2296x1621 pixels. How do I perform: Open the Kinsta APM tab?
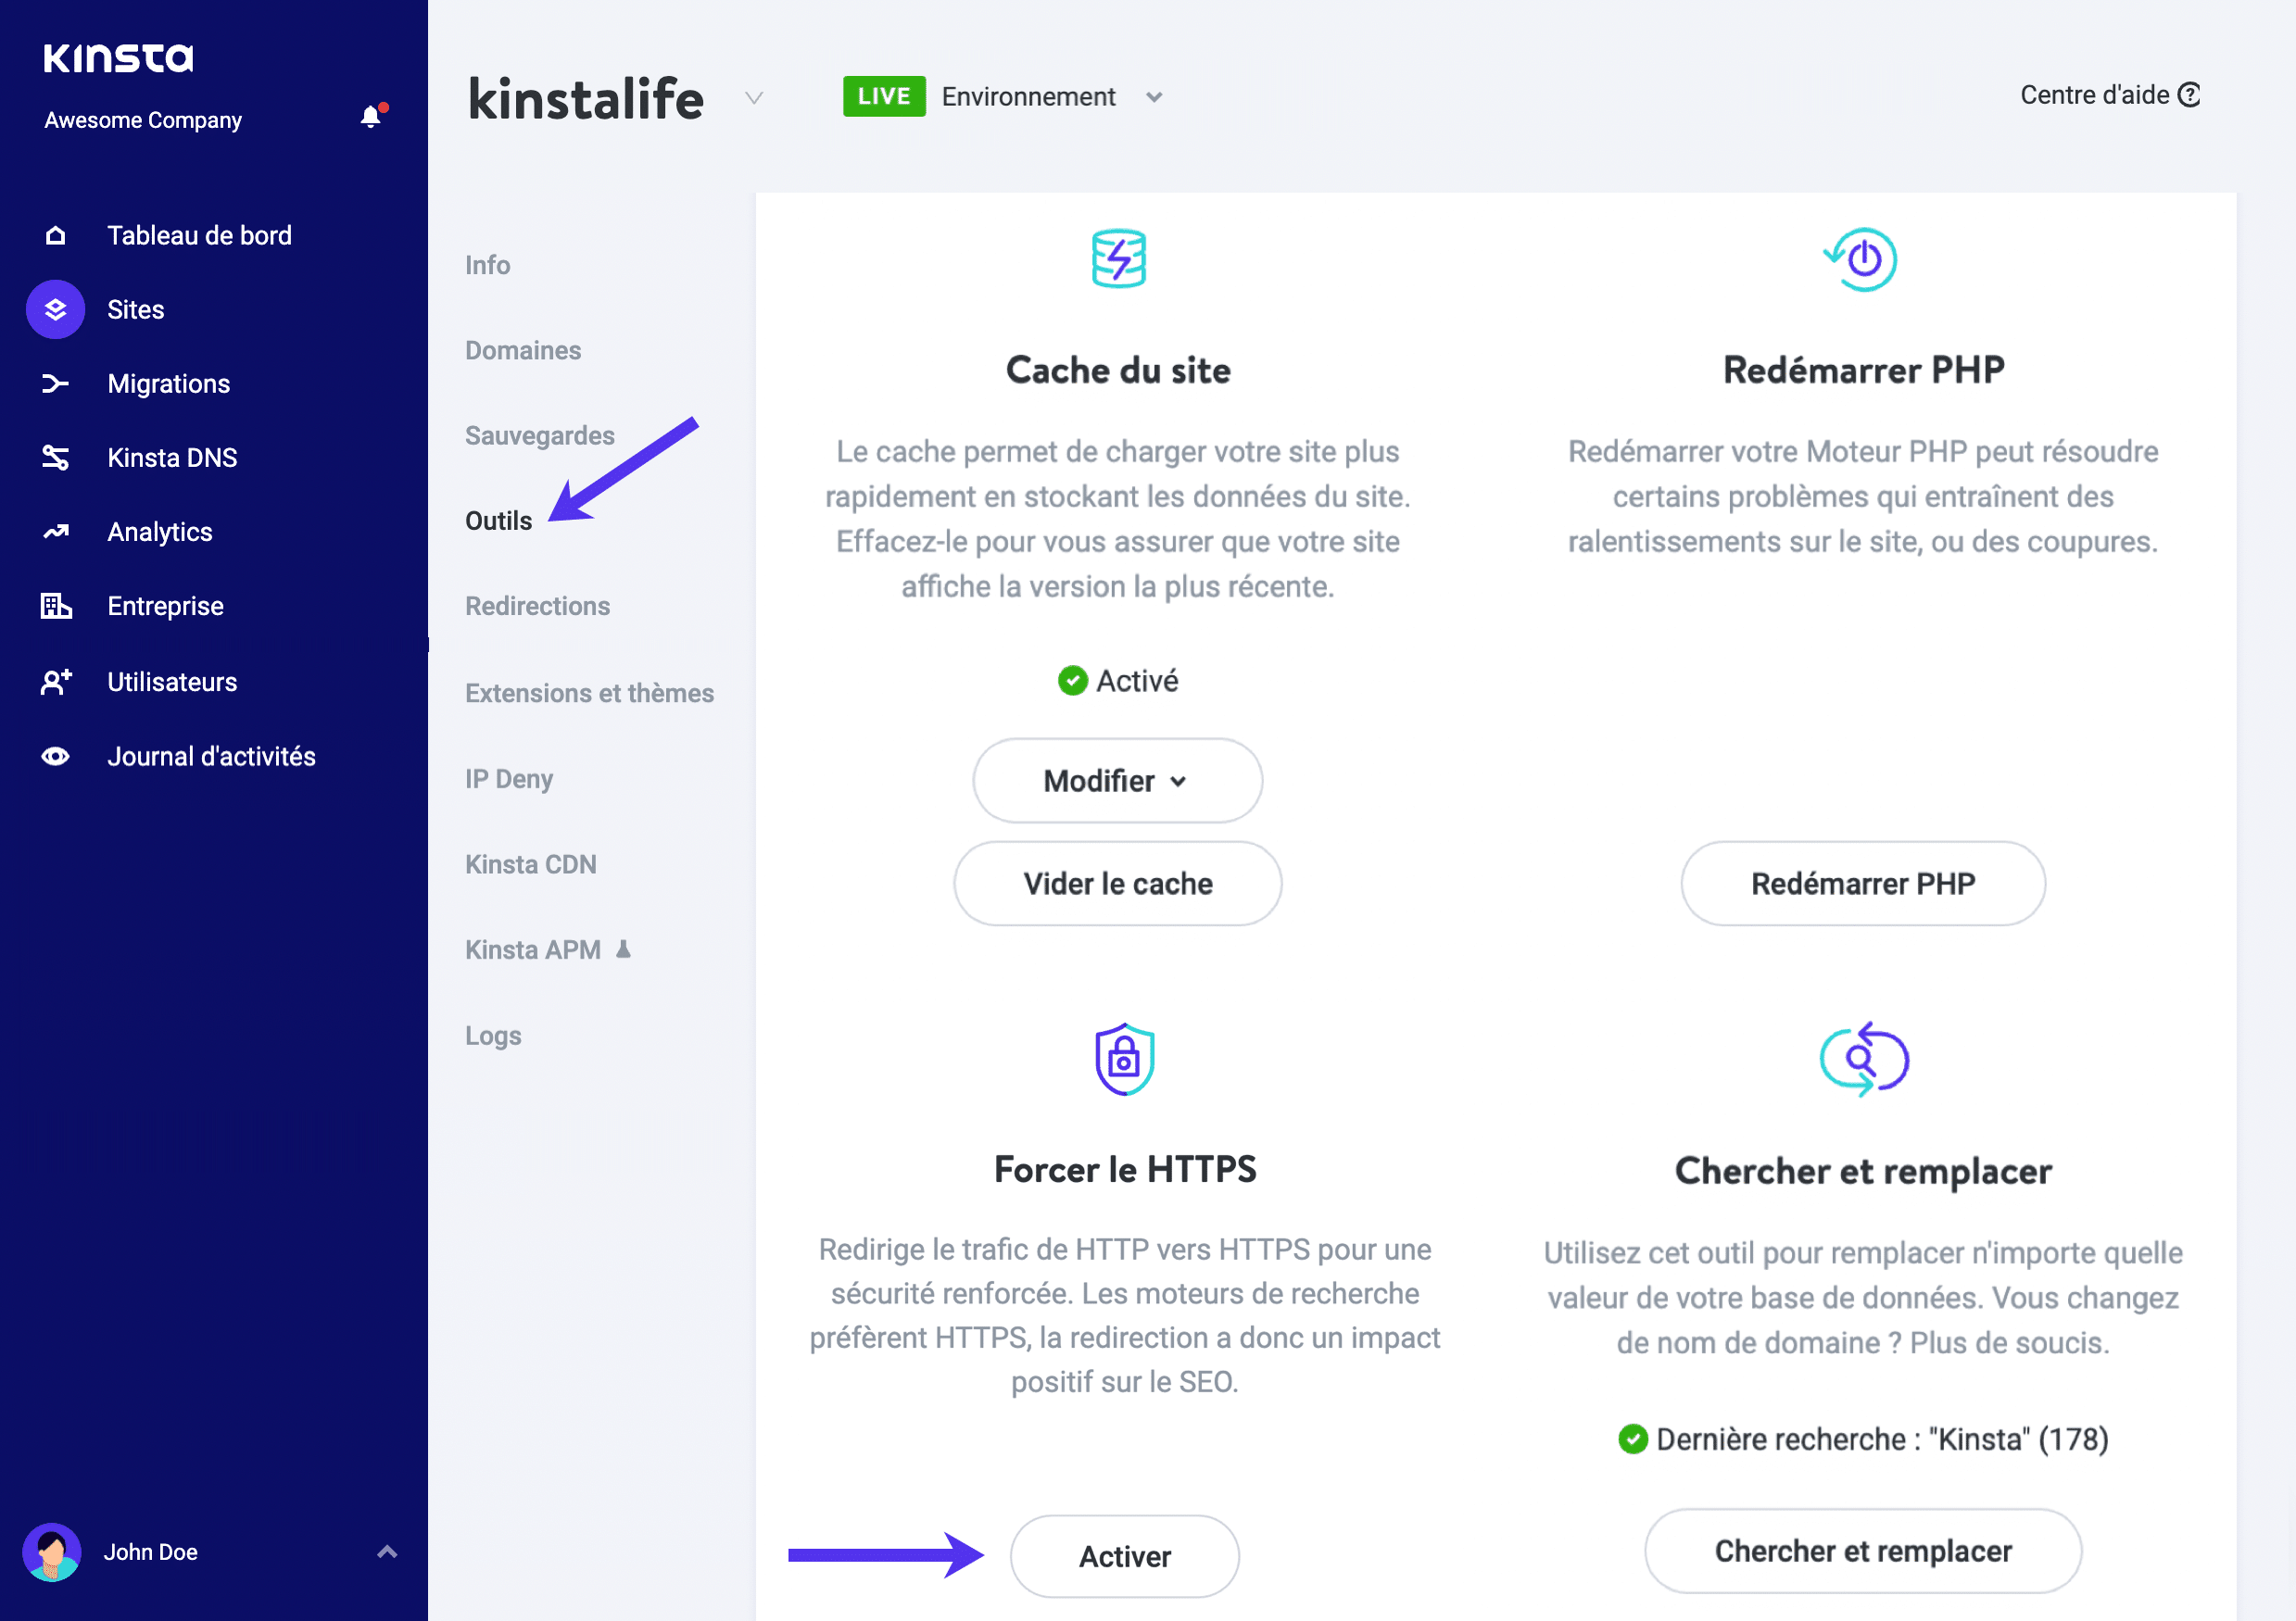[x=532, y=949]
